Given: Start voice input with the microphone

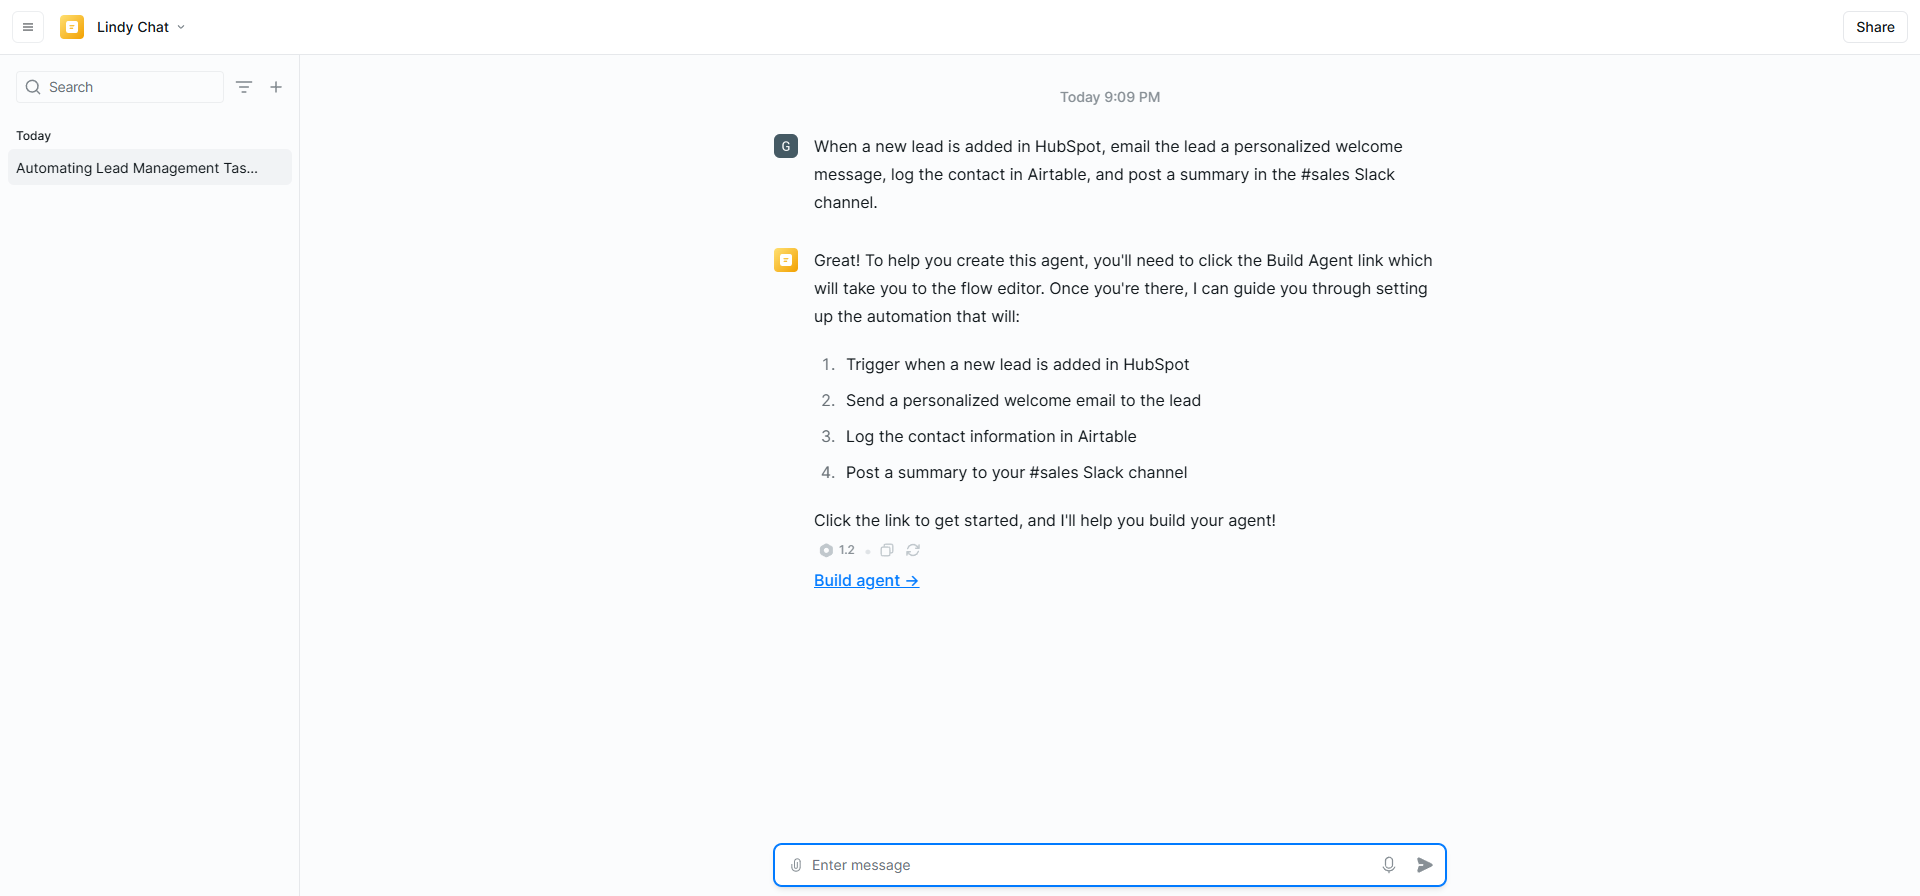Looking at the screenshot, I should 1389,865.
